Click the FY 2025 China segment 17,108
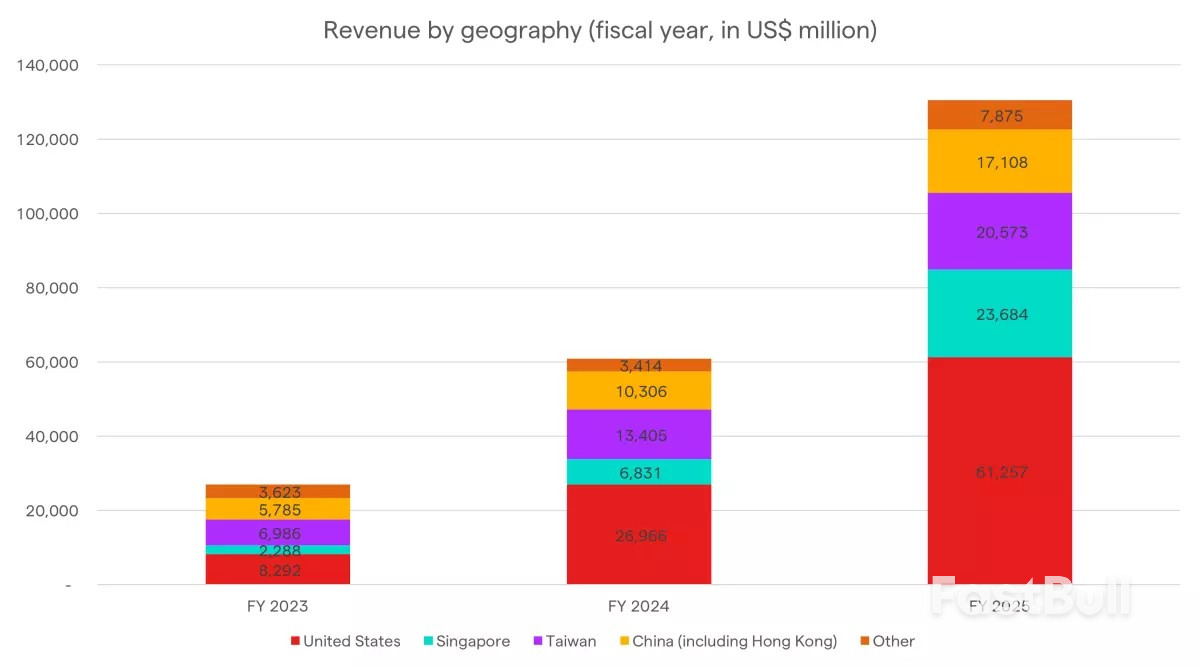 999,161
